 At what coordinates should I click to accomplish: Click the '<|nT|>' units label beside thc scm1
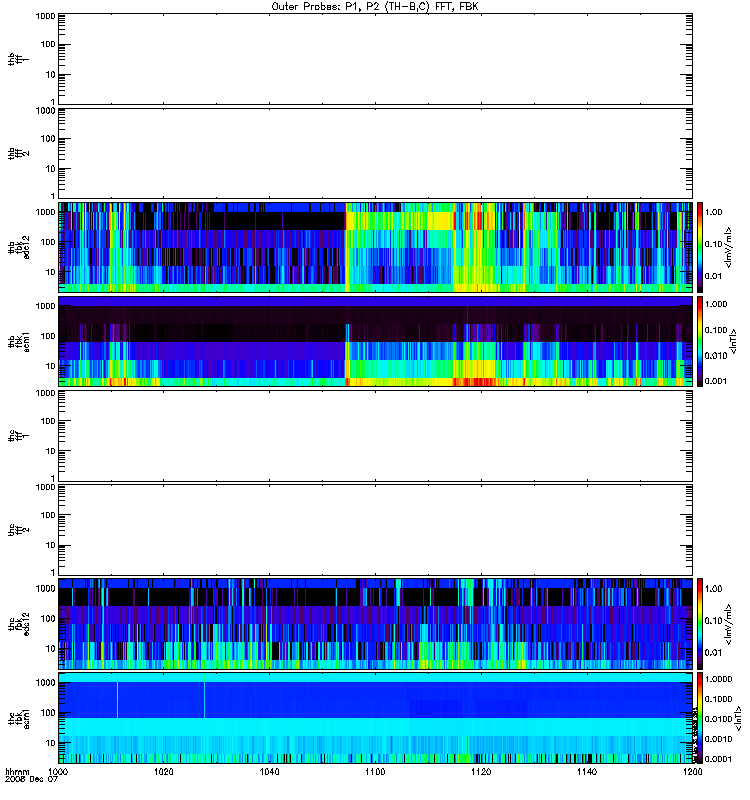(737, 718)
